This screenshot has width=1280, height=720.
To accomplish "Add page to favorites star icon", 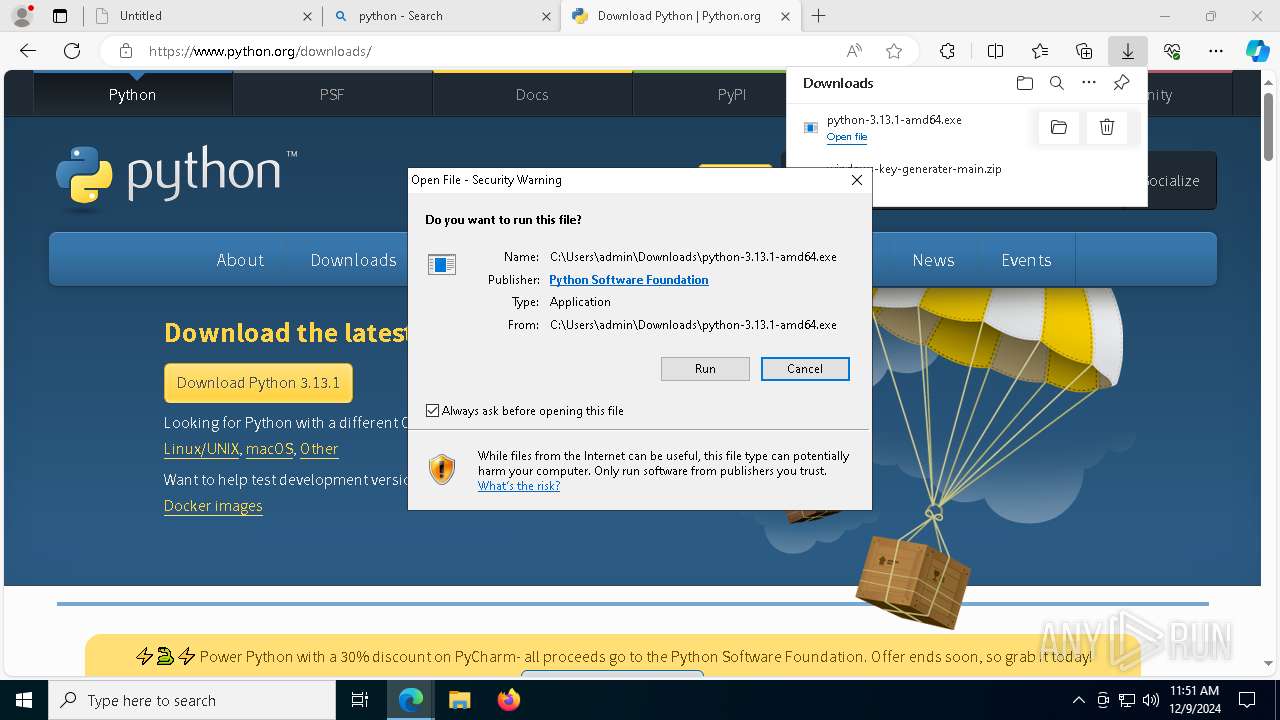I will click(x=894, y=51).
